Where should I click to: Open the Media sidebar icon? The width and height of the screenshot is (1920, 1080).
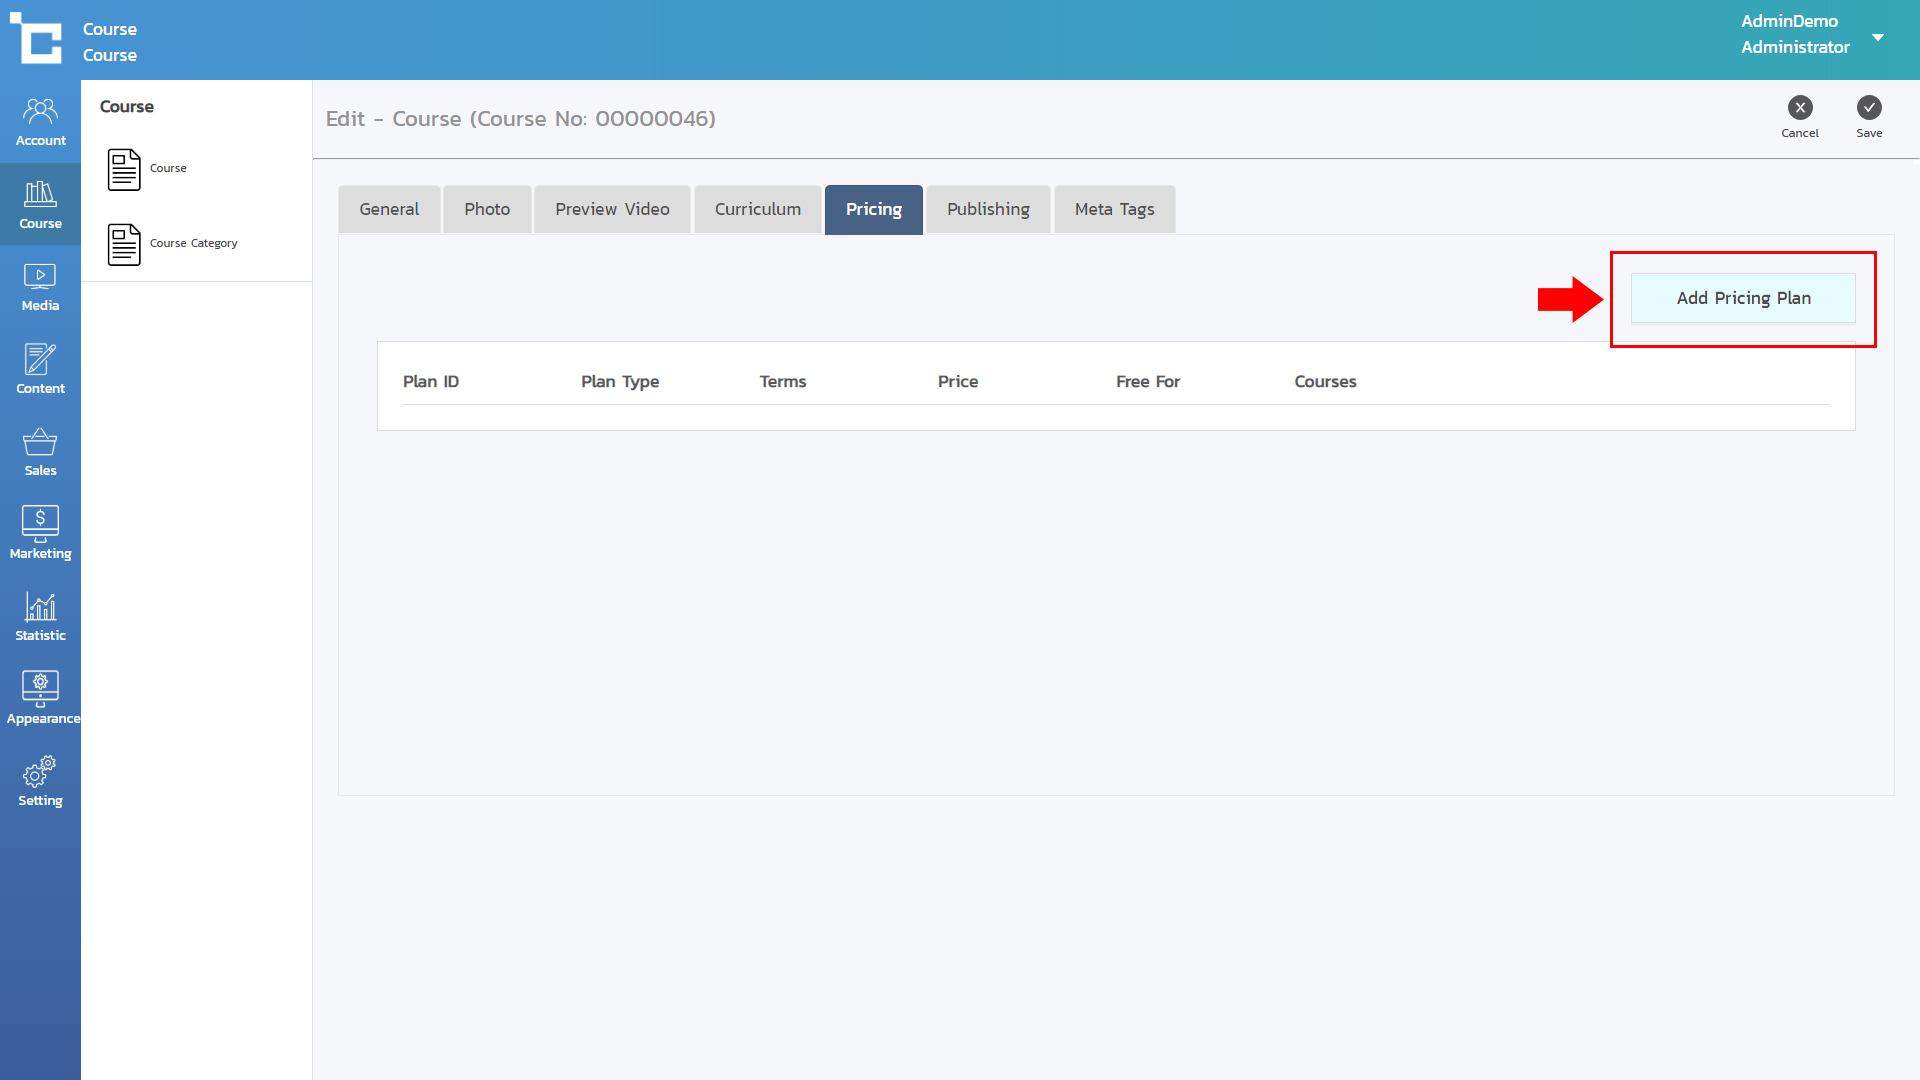40,287
